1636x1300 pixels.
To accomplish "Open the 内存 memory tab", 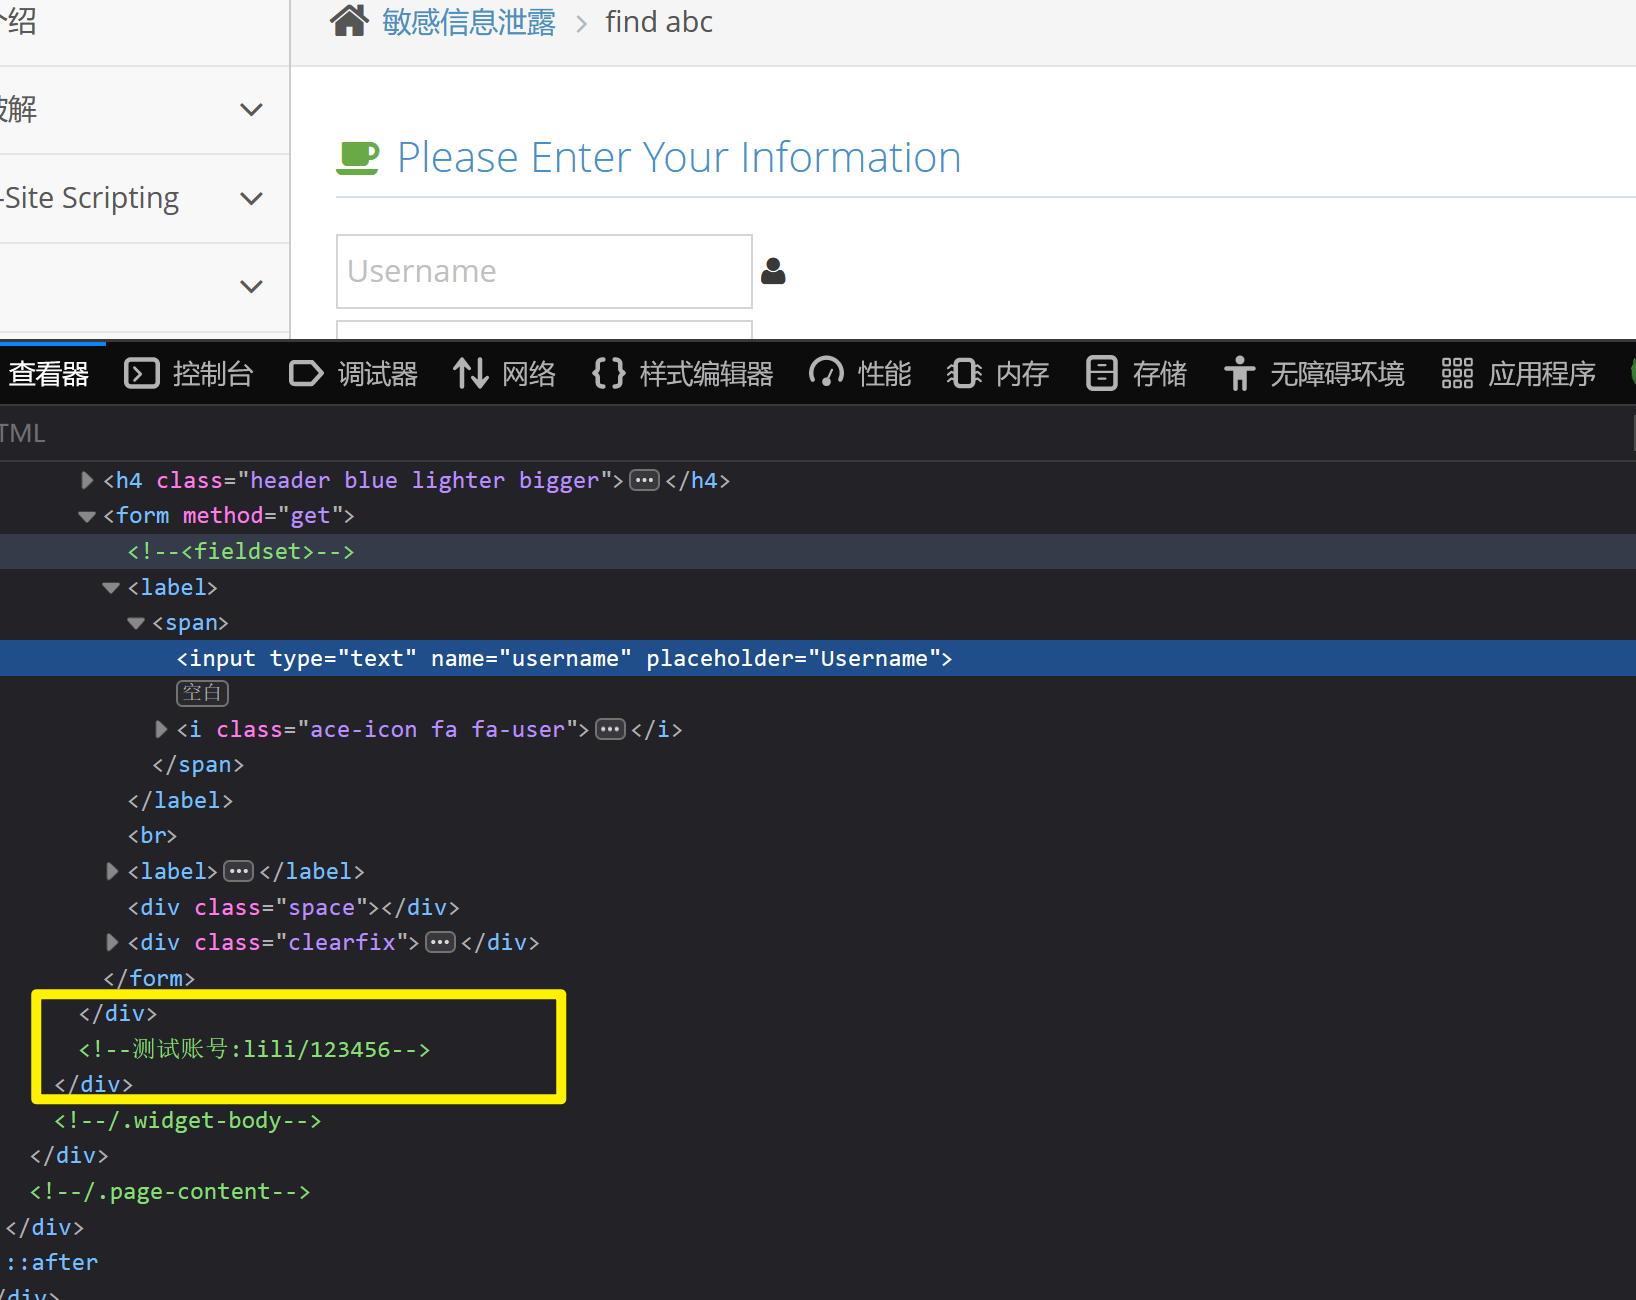I will click(x=1022, y=374).
